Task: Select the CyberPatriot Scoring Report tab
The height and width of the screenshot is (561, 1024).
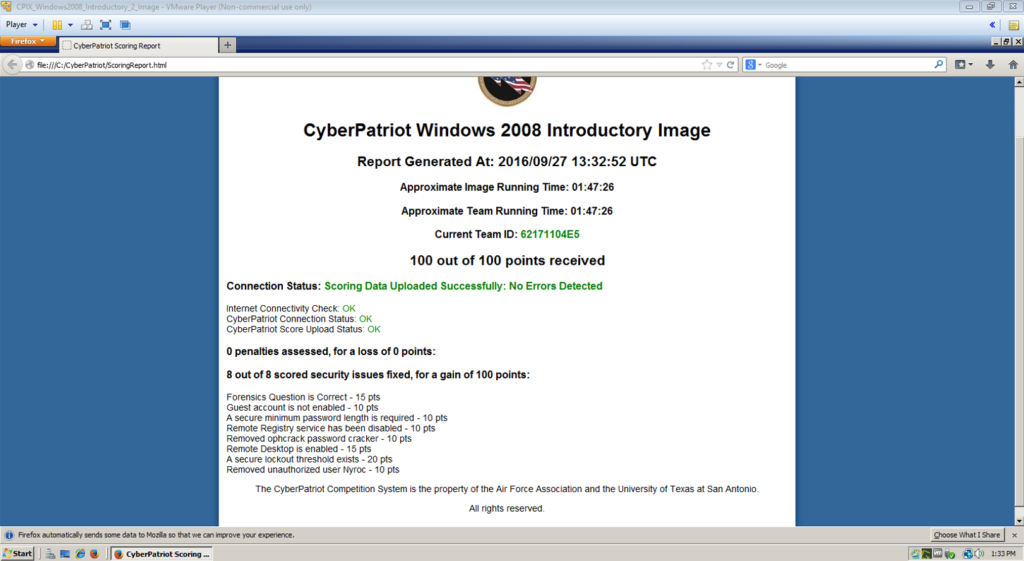Action: tap(138, 46)
